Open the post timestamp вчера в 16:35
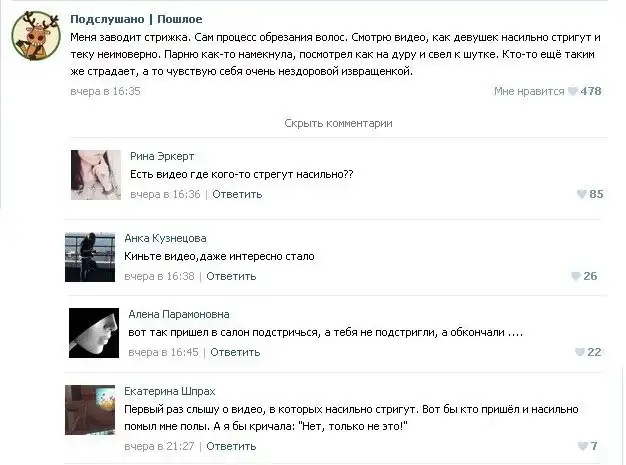The image size is (626, 465). click(105, 91)
